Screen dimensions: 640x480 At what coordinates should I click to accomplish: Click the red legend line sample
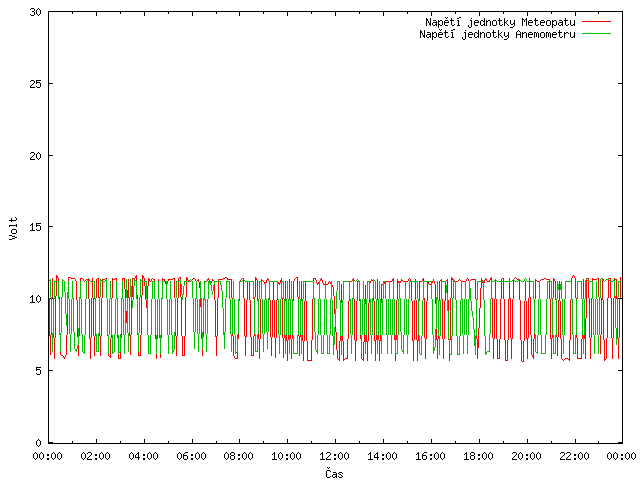click(596, 22)
